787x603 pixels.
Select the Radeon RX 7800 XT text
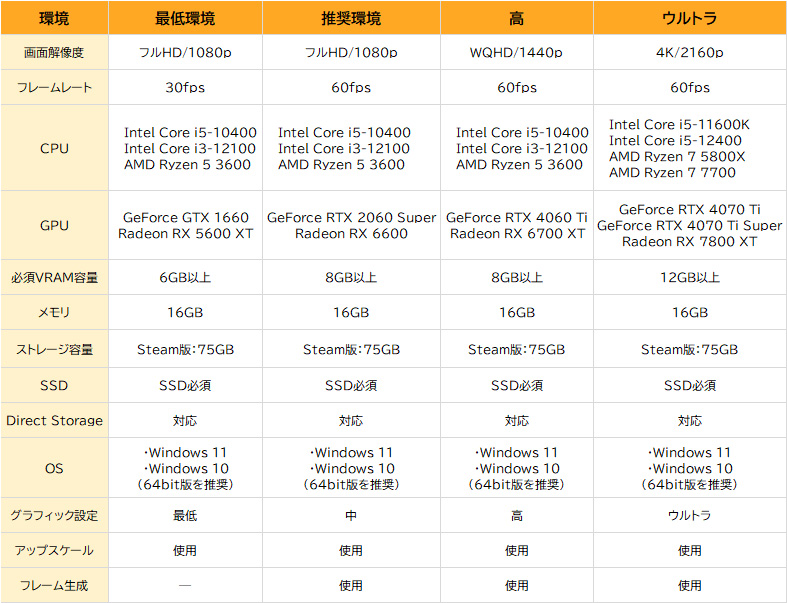689,241
